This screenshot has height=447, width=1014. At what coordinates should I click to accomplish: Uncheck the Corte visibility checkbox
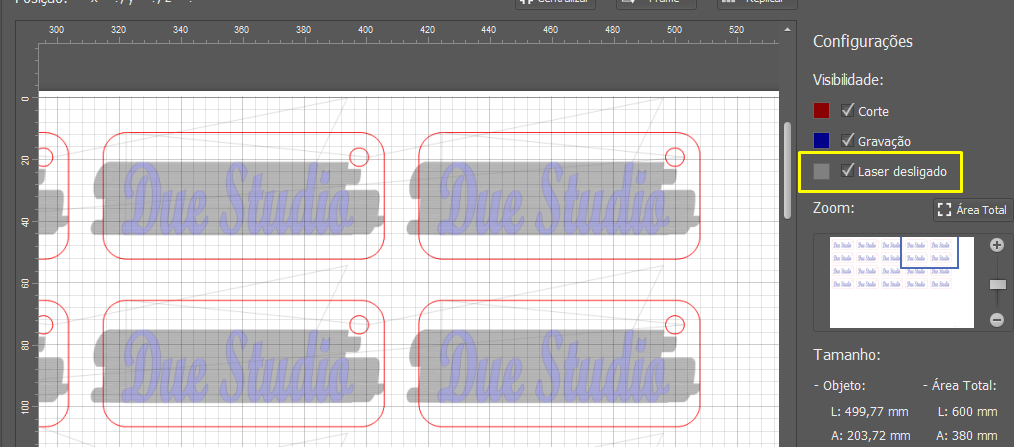[x=847, y=110]
